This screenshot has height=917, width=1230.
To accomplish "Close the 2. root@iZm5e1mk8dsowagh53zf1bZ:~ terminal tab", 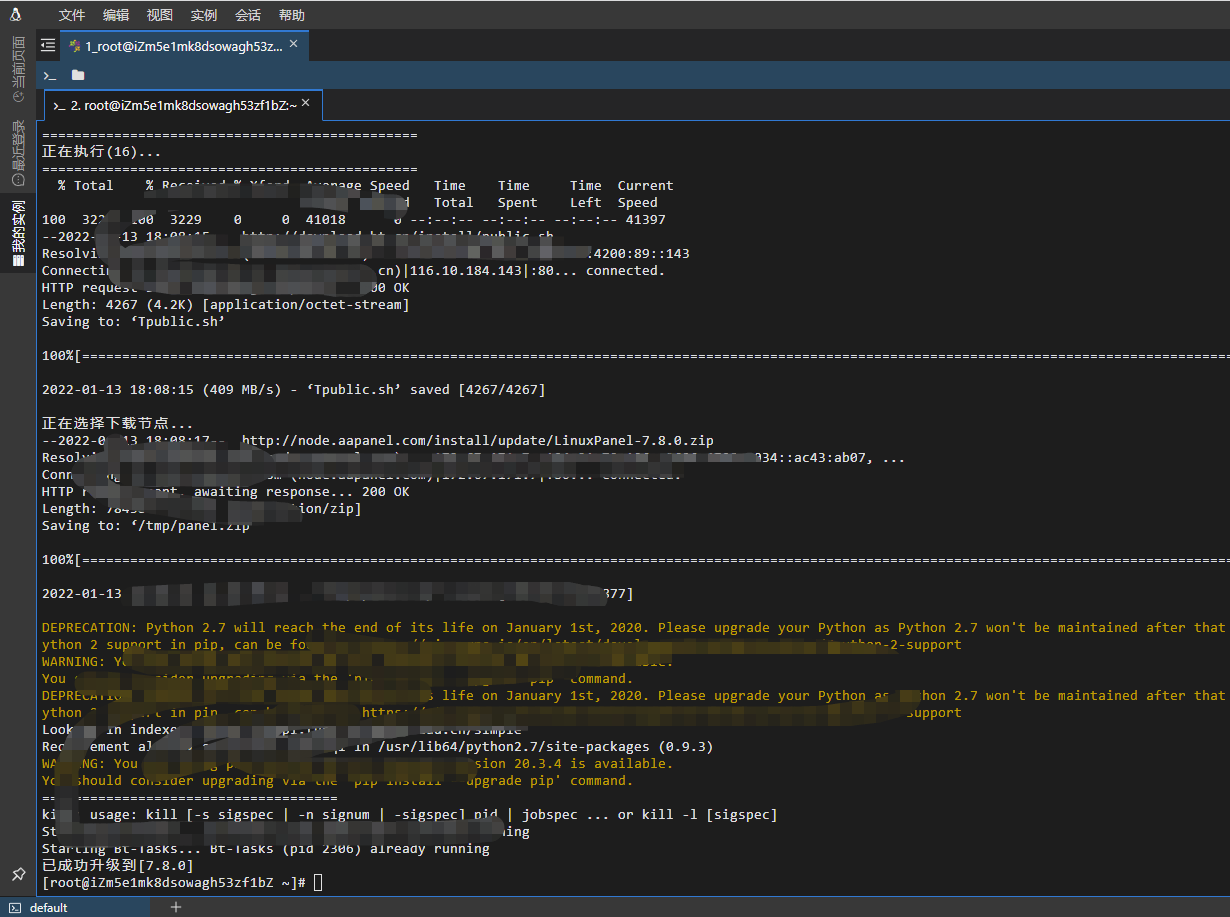I will pos(306,103).
